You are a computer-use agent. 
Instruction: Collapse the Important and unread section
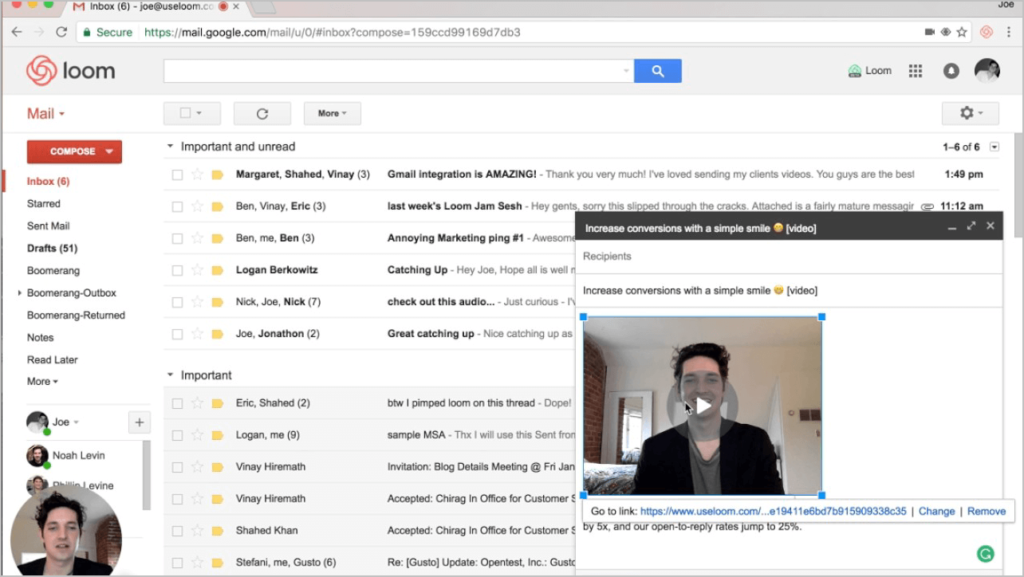coord(170,147)
